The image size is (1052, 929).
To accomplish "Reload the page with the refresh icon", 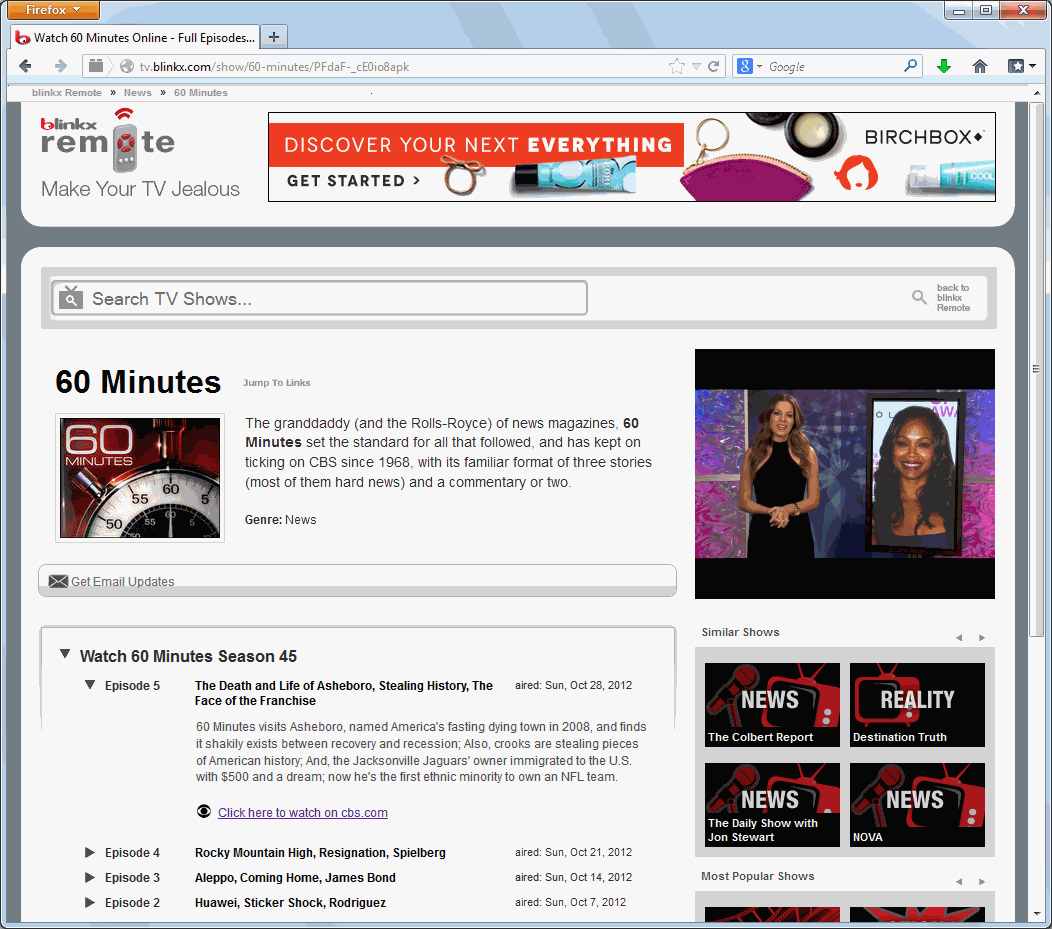I will 714,66.
